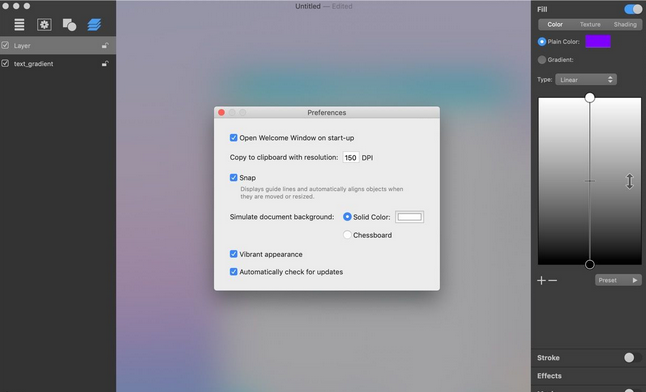Switch to the Texture tab
Screen dimensions: 646x392
tap(590, 24)
